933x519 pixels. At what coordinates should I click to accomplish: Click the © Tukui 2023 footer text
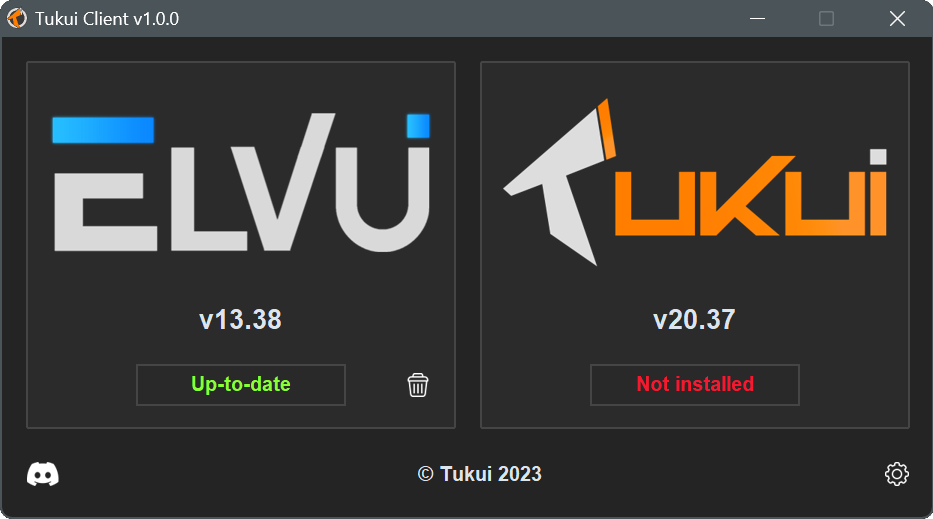480,474
